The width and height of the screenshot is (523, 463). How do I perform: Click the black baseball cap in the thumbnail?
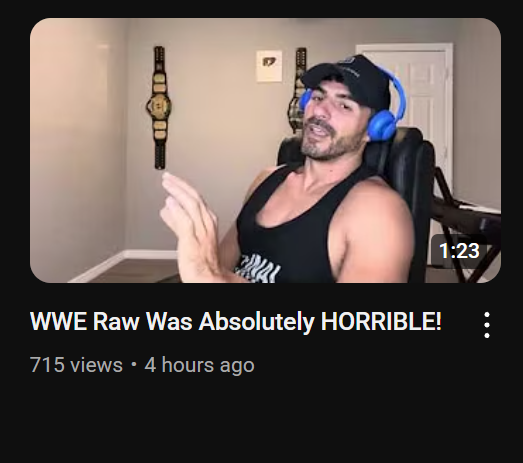click(348, 80)
